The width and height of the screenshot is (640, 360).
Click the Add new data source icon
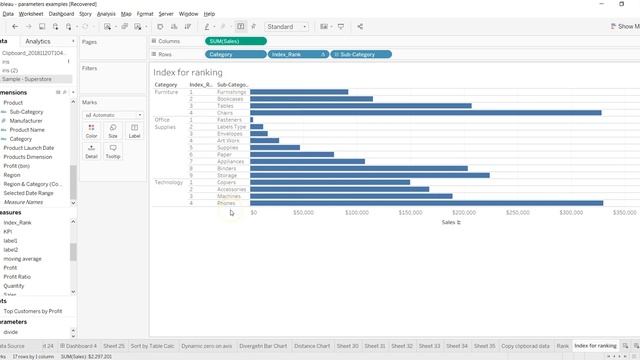(x=56, y=27)
